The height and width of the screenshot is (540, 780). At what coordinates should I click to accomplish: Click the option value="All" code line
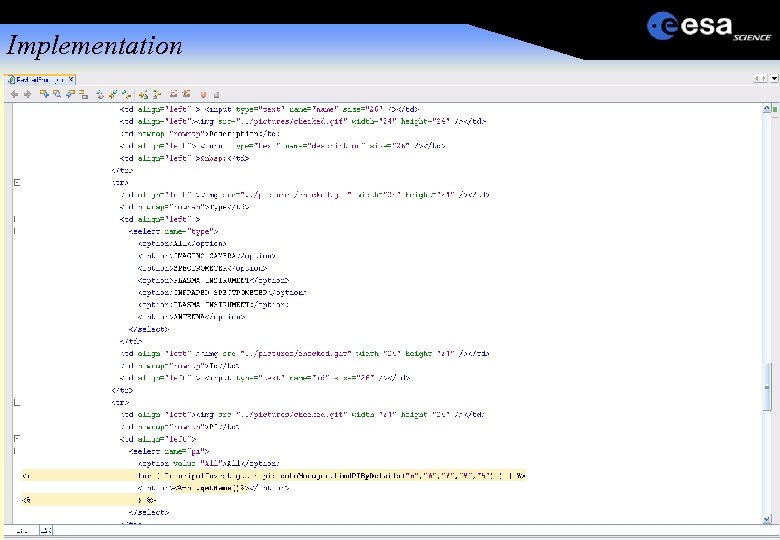209,463
